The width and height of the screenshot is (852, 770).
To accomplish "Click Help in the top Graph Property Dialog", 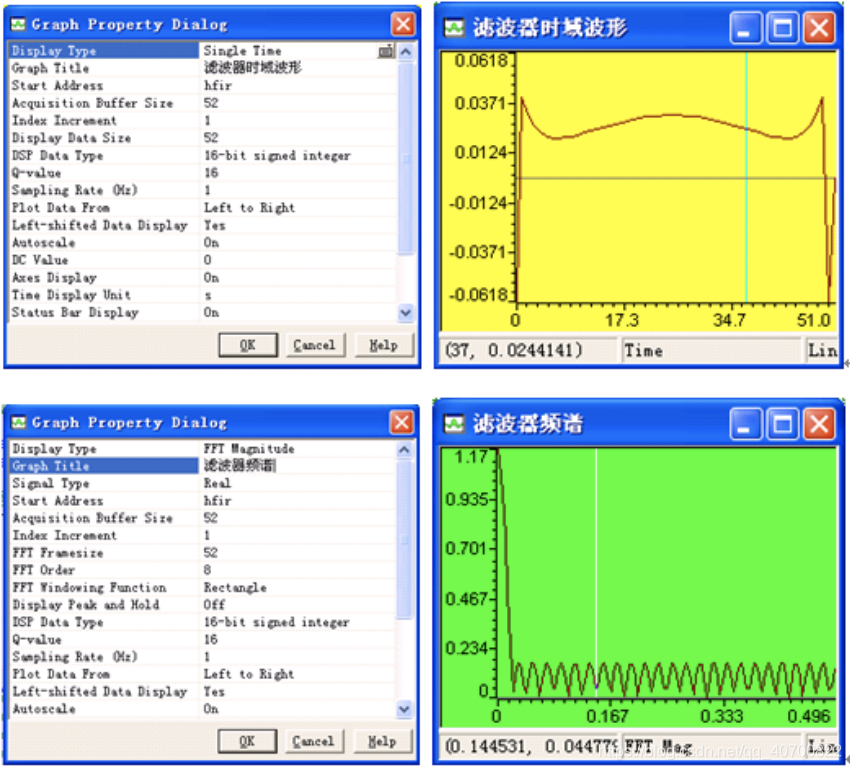I will [384, 345].
